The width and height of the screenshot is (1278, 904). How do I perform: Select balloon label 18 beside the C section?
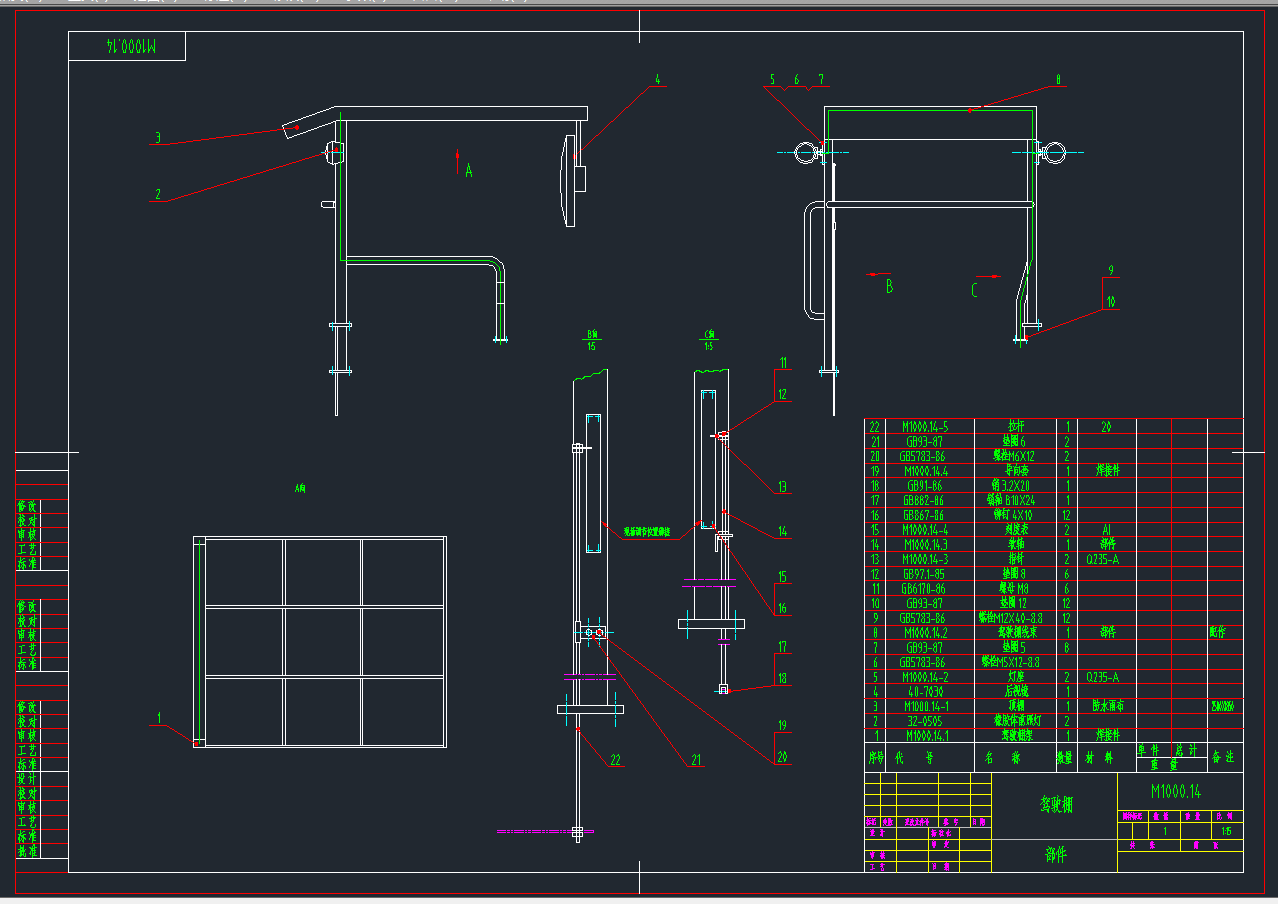(x=783, y=678)
